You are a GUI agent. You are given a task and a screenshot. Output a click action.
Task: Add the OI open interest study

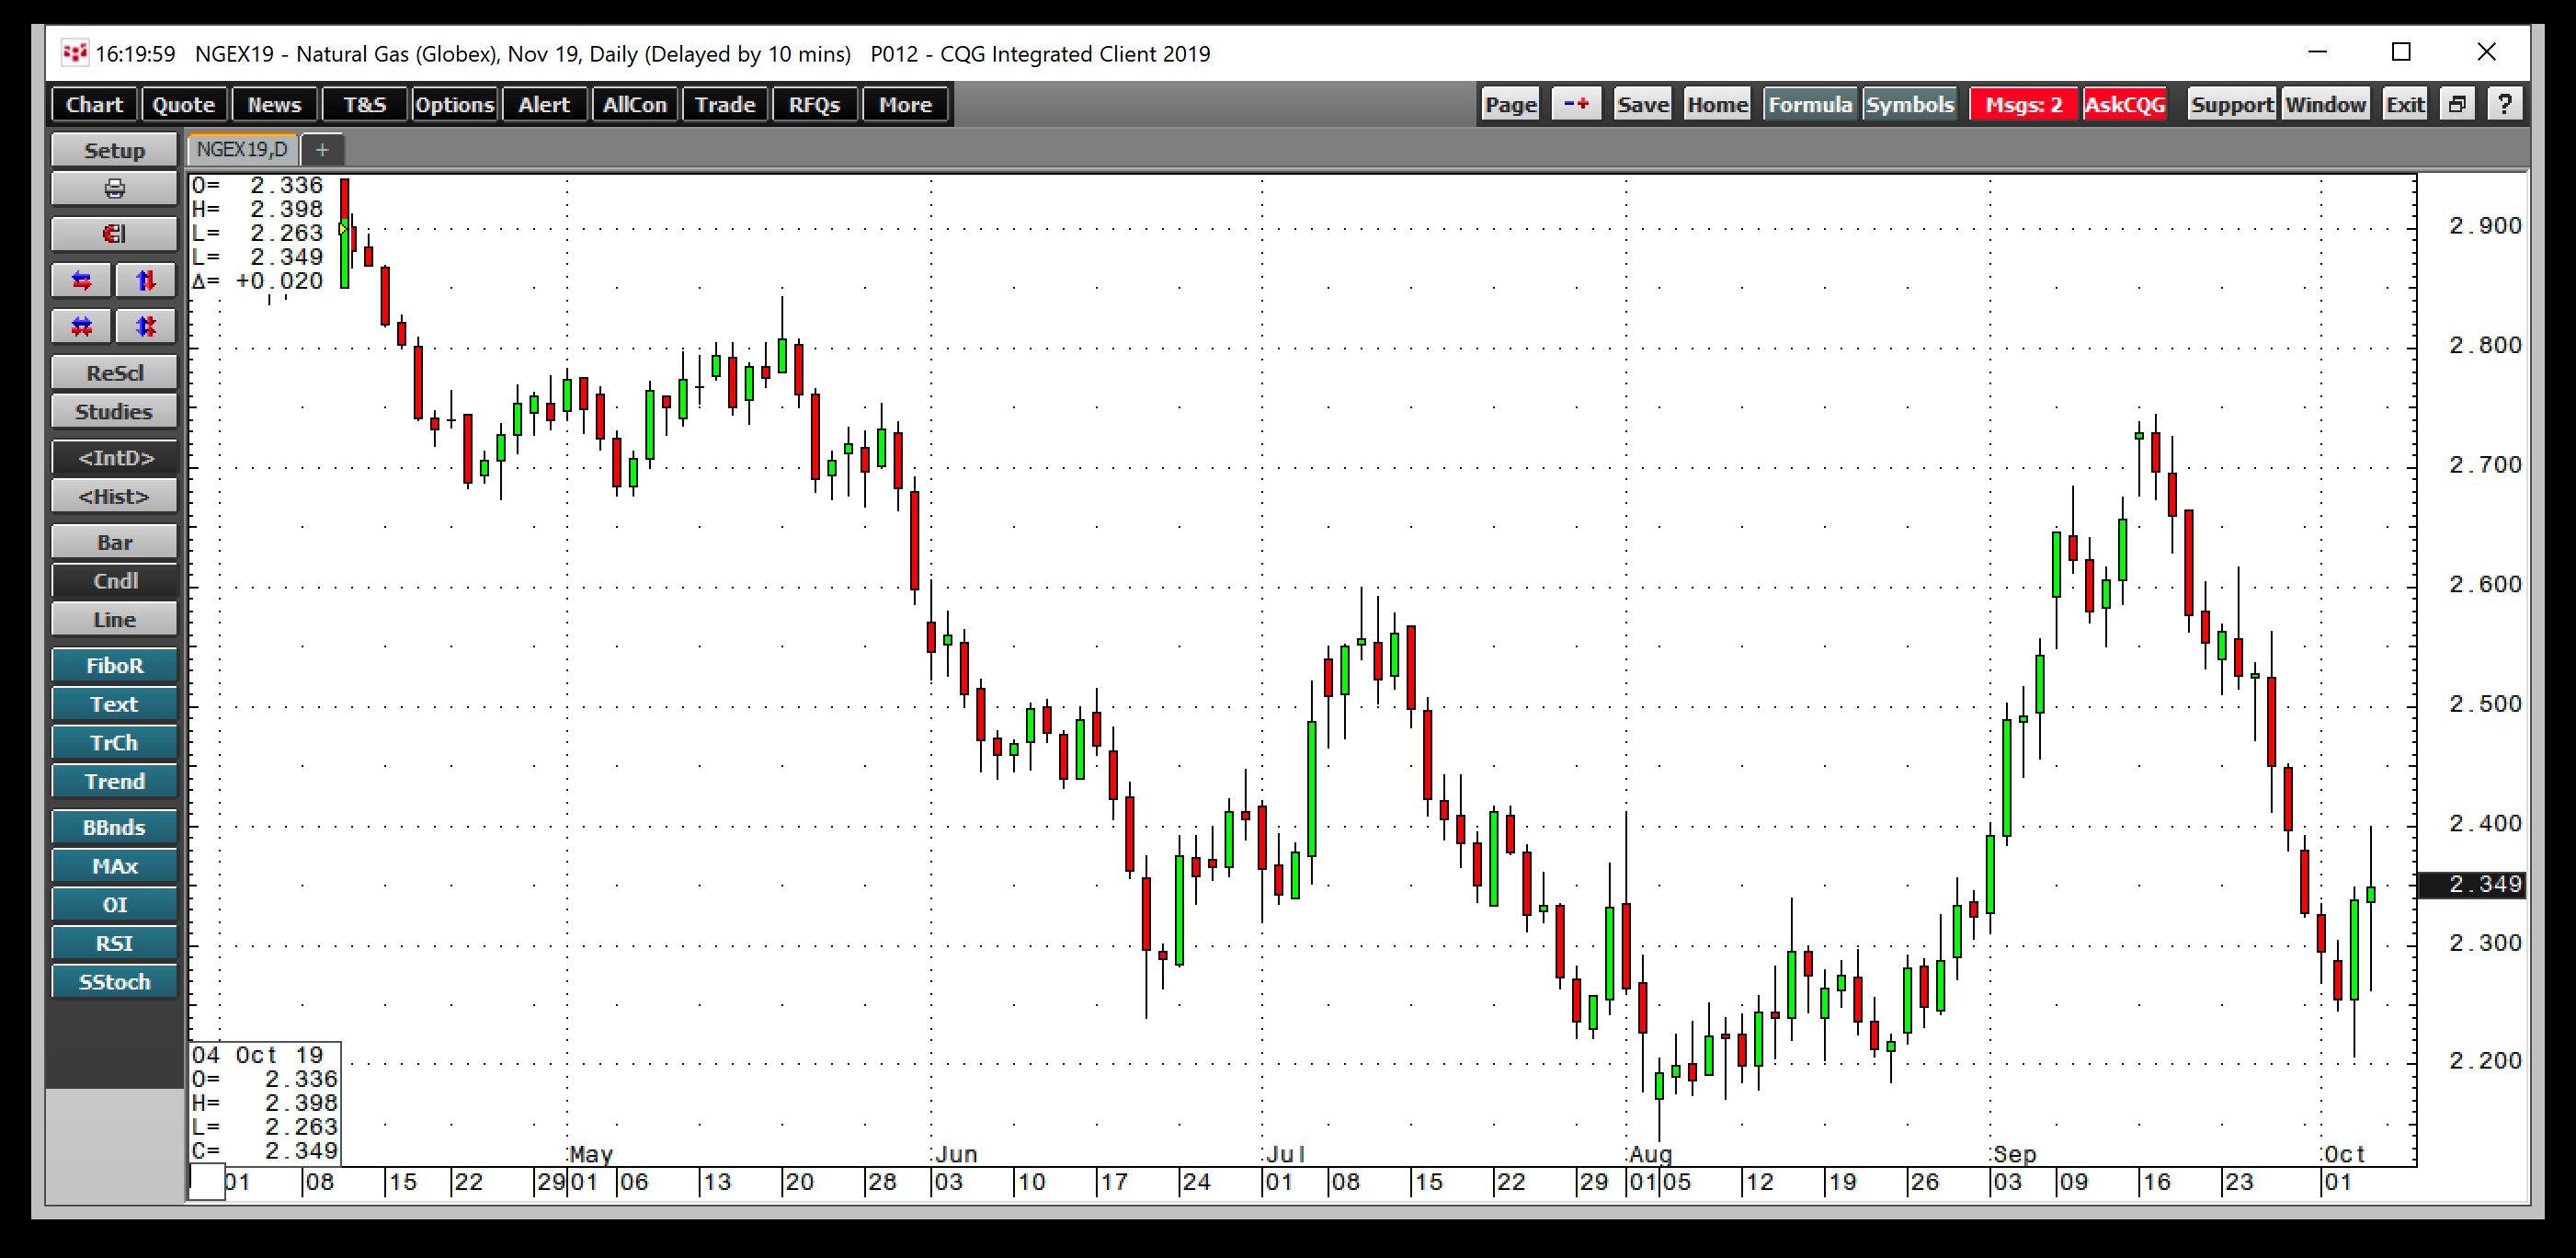(x=114, y=905)
